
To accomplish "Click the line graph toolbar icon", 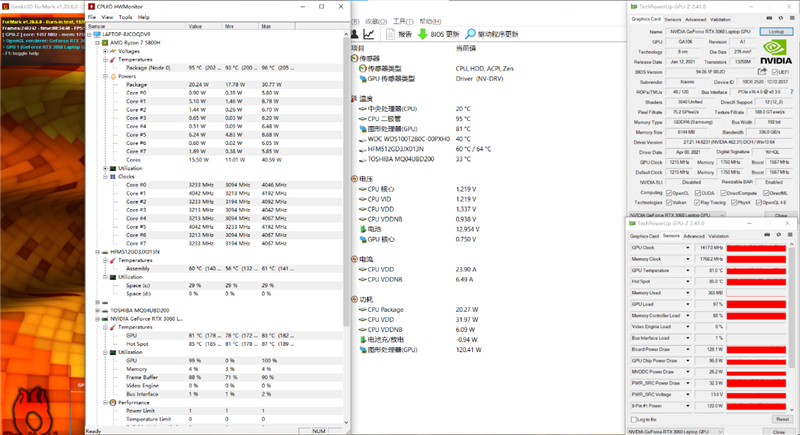I will click(369, 34).
